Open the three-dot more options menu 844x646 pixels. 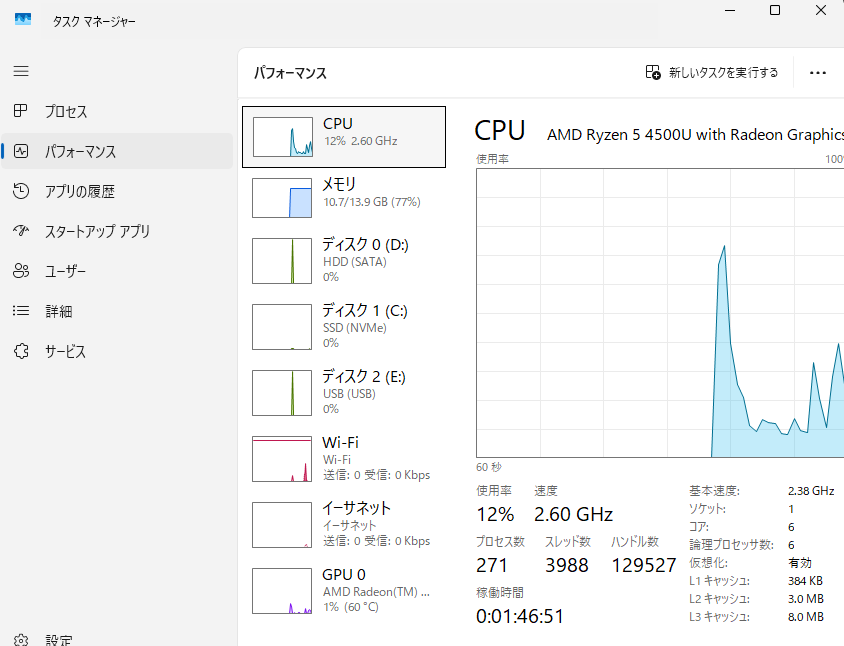pyautogui.click(x=818, y=73)
